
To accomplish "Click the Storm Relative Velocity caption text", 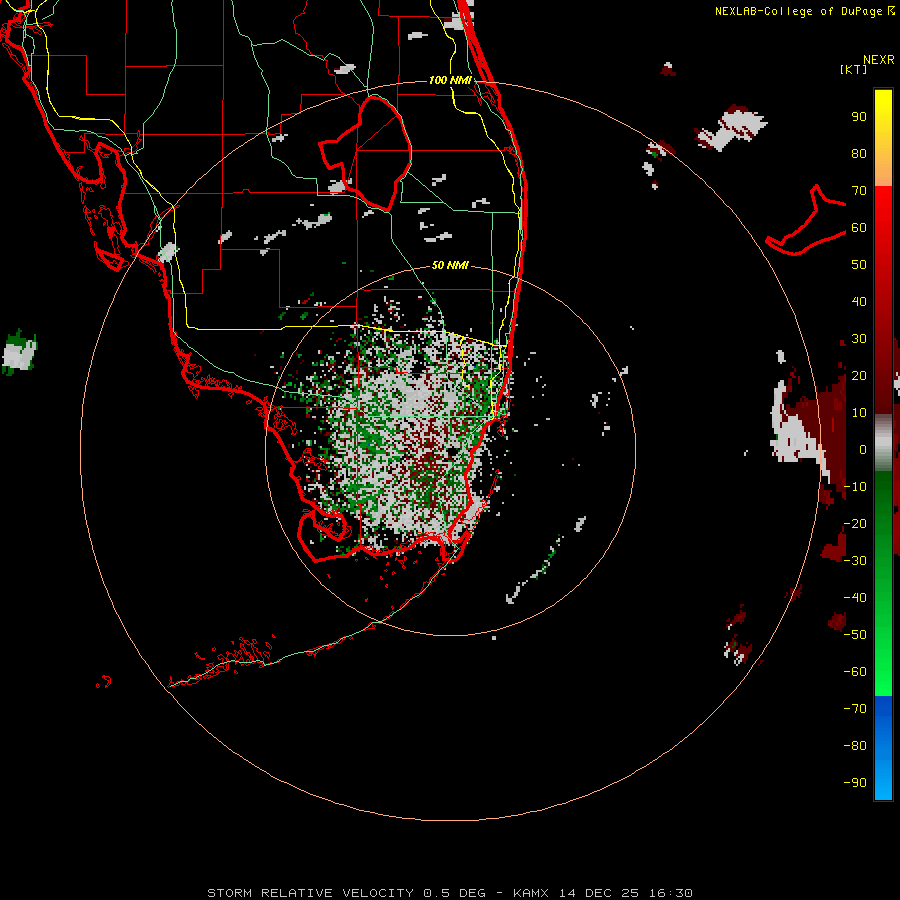I will 449,893.
